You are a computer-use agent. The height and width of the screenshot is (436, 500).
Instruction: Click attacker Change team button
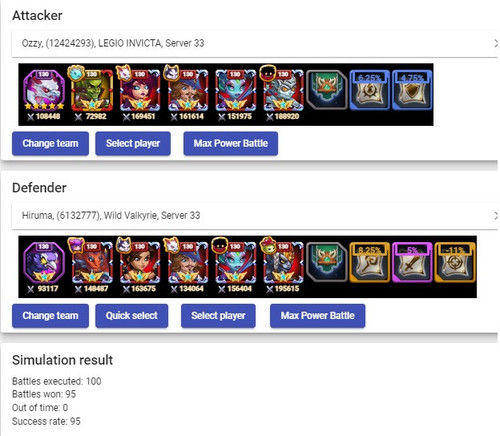(50, 143)
